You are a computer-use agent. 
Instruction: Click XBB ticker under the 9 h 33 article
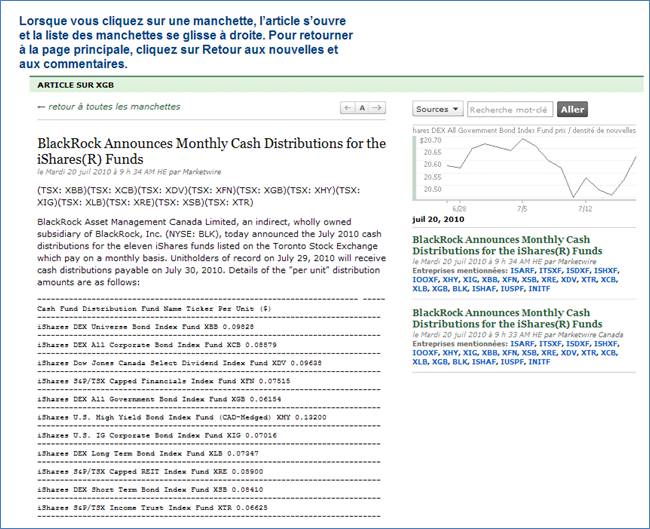(490, 353)
